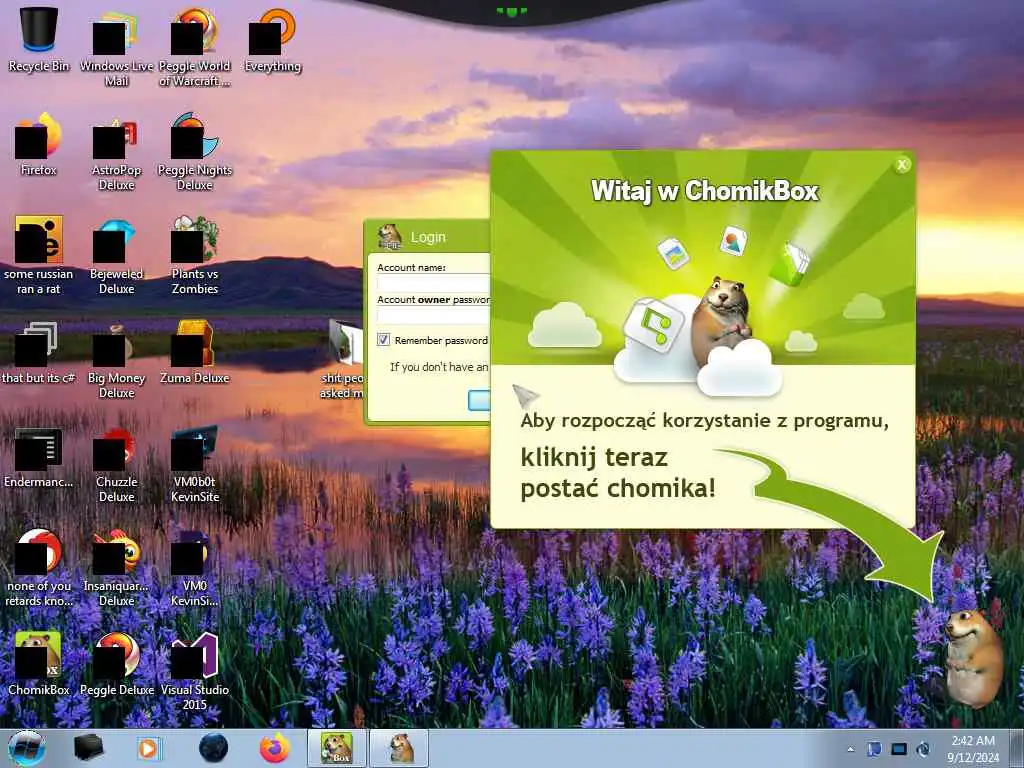This screenshot has width=1024, height=768.
Task: Show hidden system tray icons
Action: click(x=850, y=749)
